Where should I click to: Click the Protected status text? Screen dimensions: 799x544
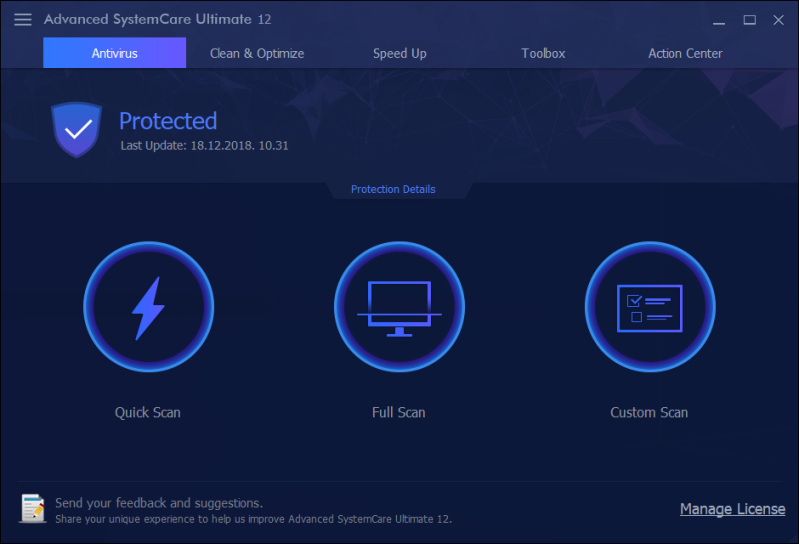click(x=168, y=121)
